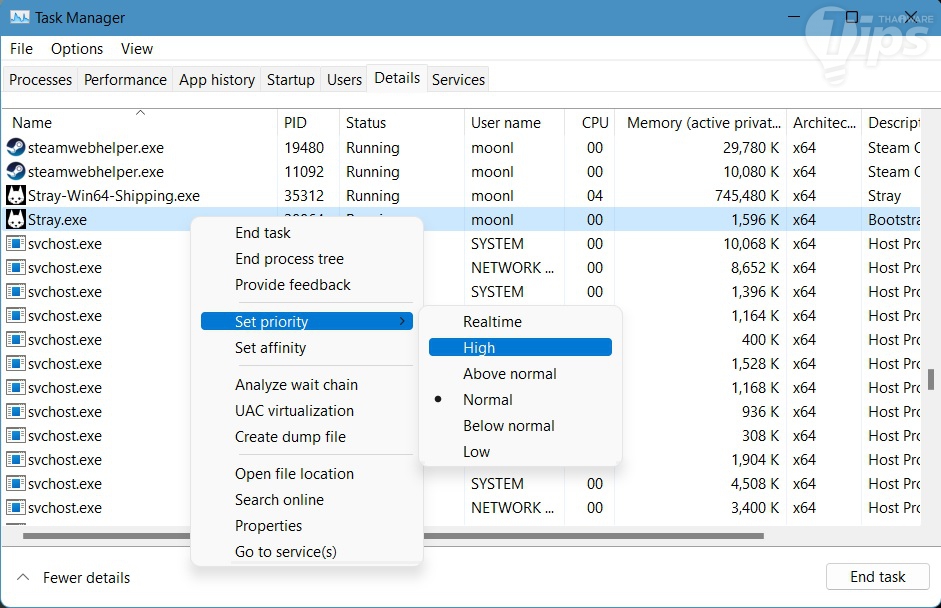Image resolution: width=941 pixels, height=608 pixels.
Task: Collapse view with Fewer details
Action: point(86,577)
